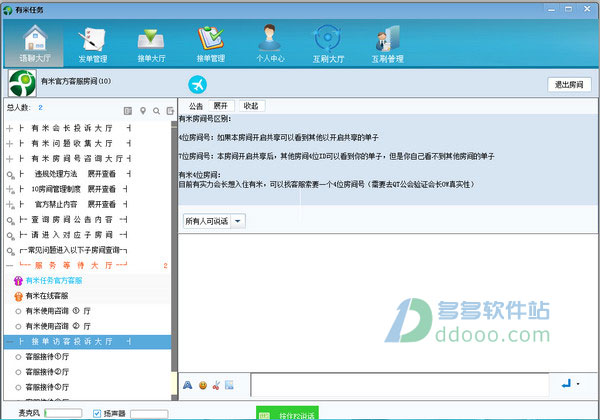Viewport: 600px width, 420px height.
Task: Open send options arrow beside enter button
Action: tap(578, 384)
